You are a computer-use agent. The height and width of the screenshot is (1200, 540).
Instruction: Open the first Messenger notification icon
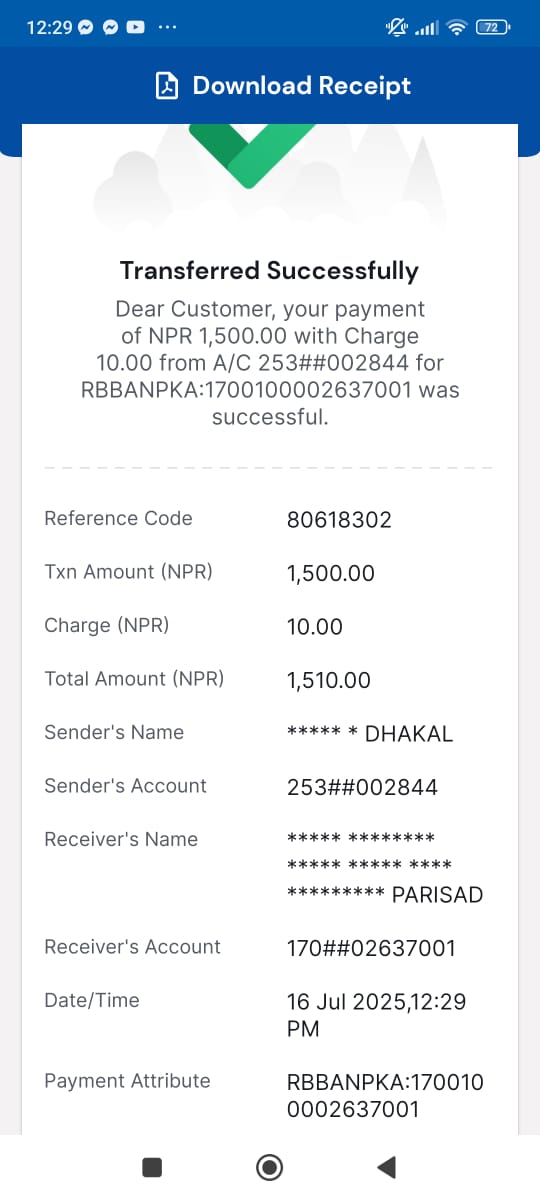pyautogui.click(x=86, y=28)
